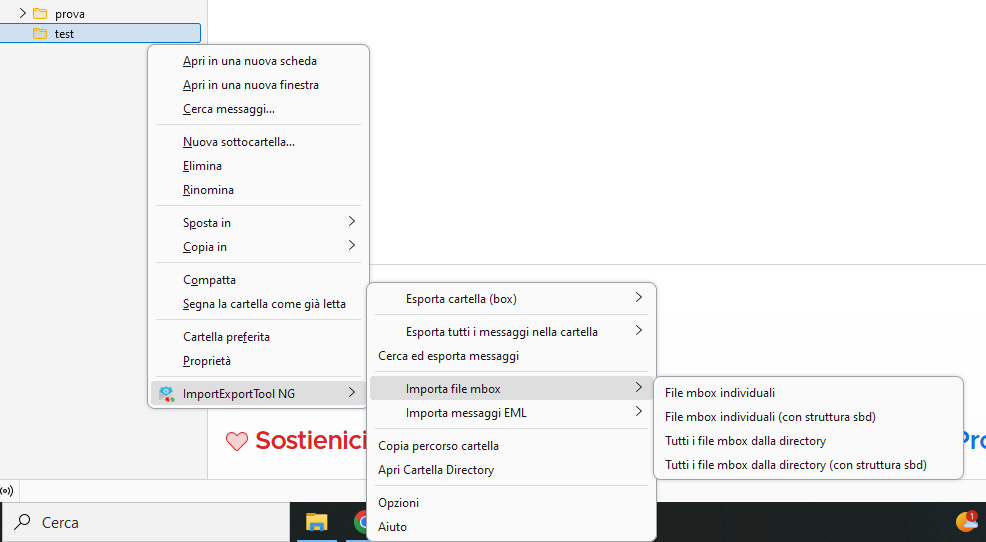Image resolution: width=986 pixels, height=542 pixels.
Task: Select Nuova sottocartella... menu entry
Action: pyautogui.click(x=258, y=142)
